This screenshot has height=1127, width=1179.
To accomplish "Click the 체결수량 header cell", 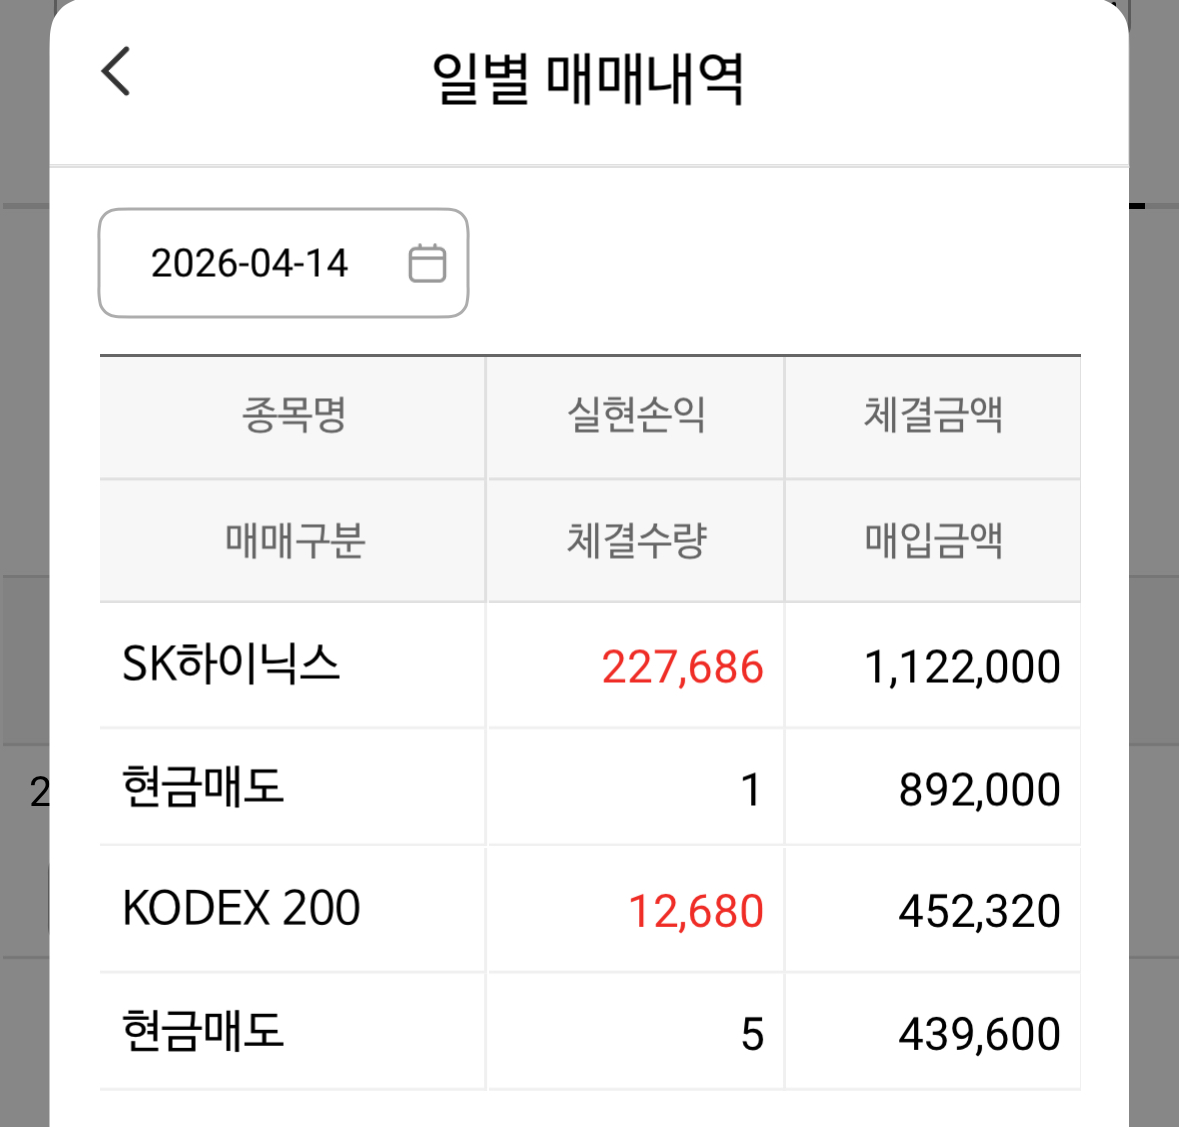I will click(636, 541).
